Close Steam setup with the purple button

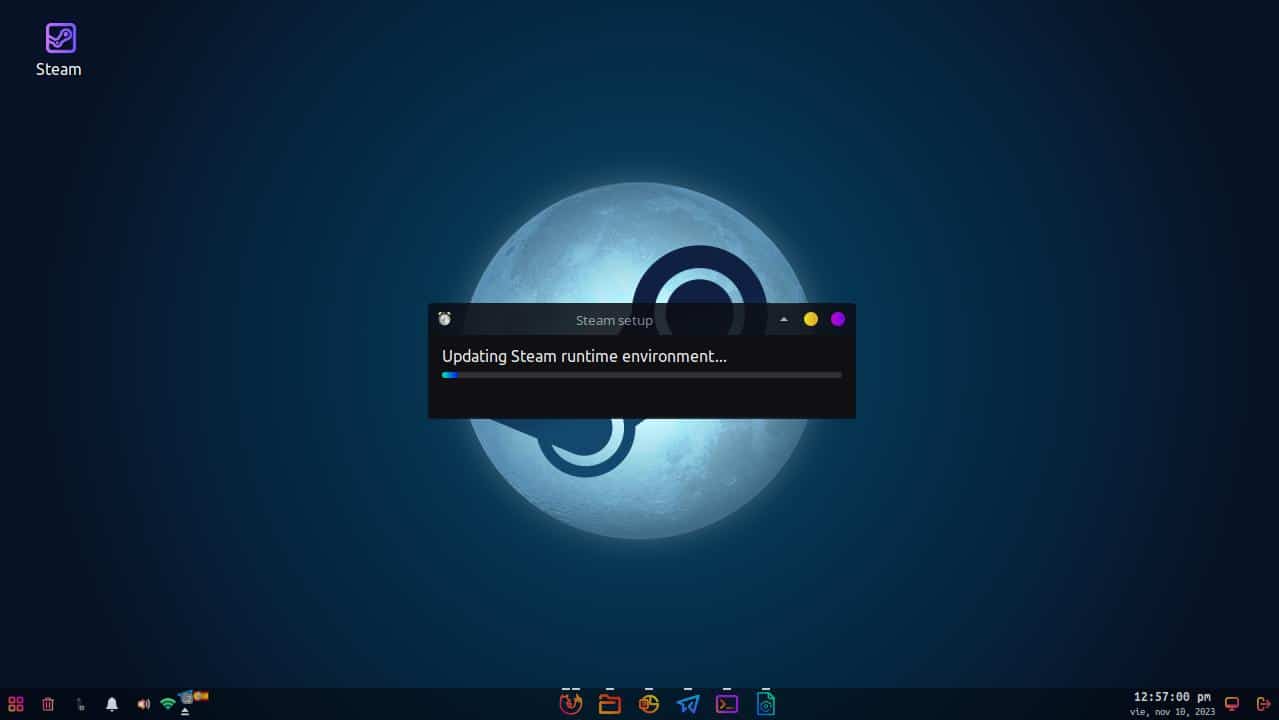click(x=838, y=319)
